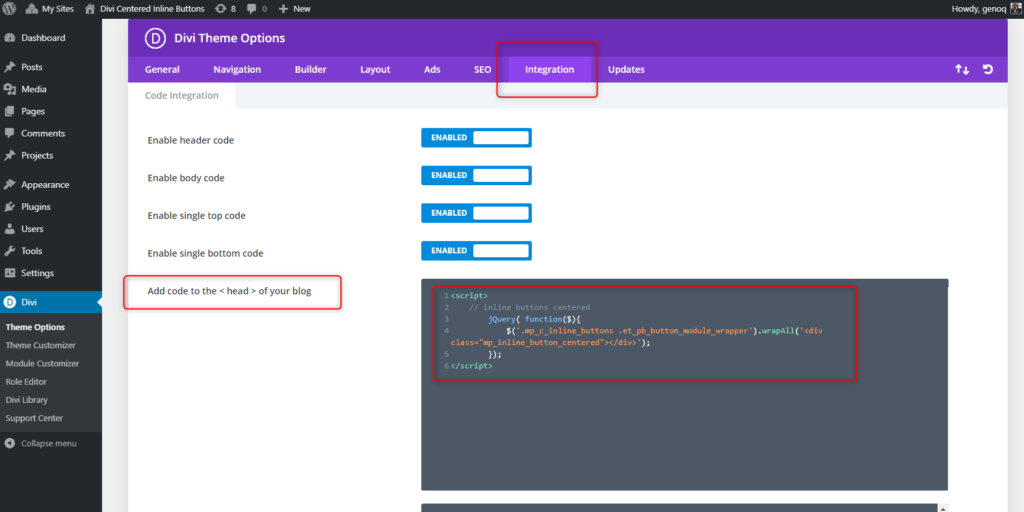
Task: Click the Posts pushpin icon
Action: 10,67
